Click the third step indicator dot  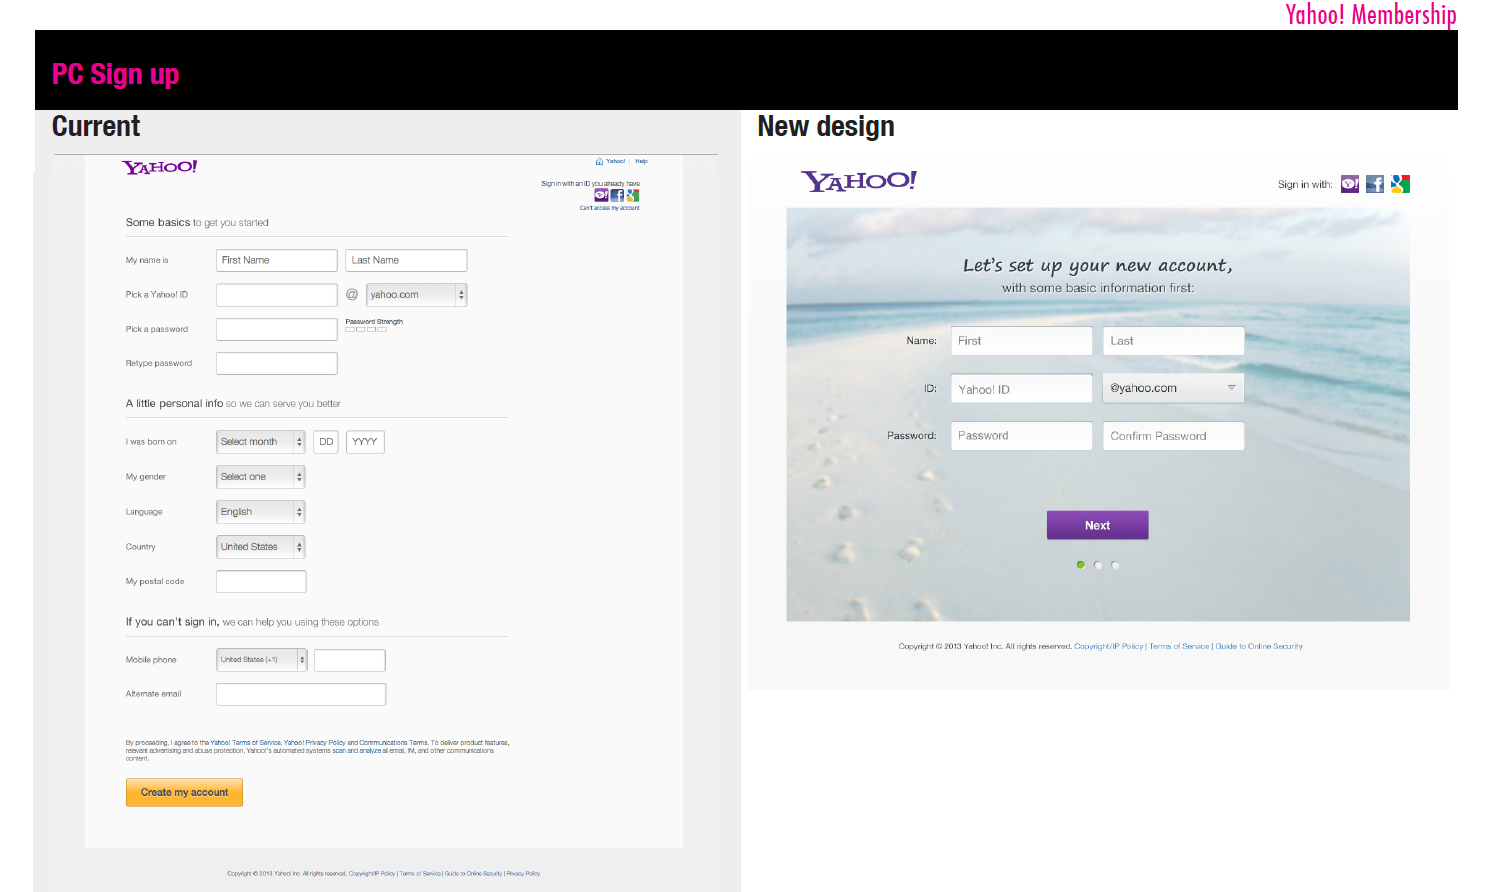pyautogui.click(x=1115, y=565)
